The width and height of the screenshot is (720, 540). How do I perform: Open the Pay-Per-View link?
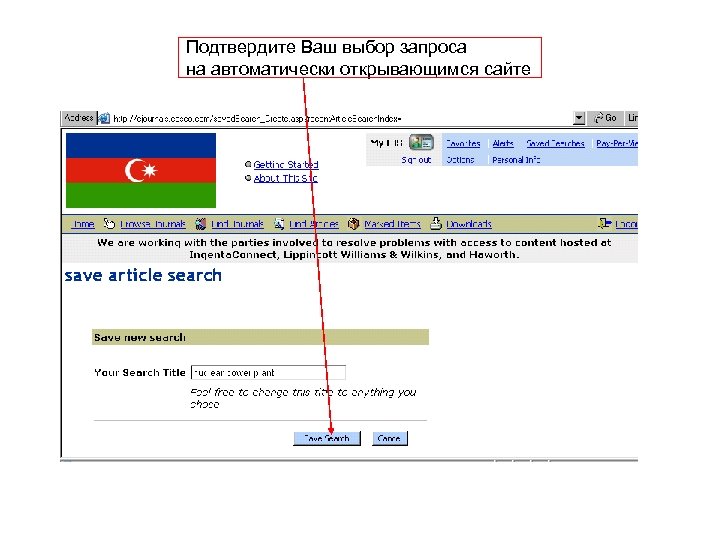pyautogui.click(x=617, y=143)
